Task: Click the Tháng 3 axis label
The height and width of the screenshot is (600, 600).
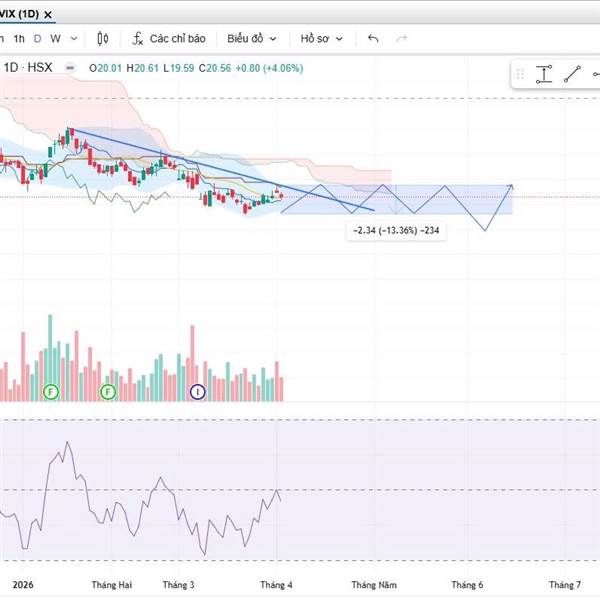Action: click(178, 585)
